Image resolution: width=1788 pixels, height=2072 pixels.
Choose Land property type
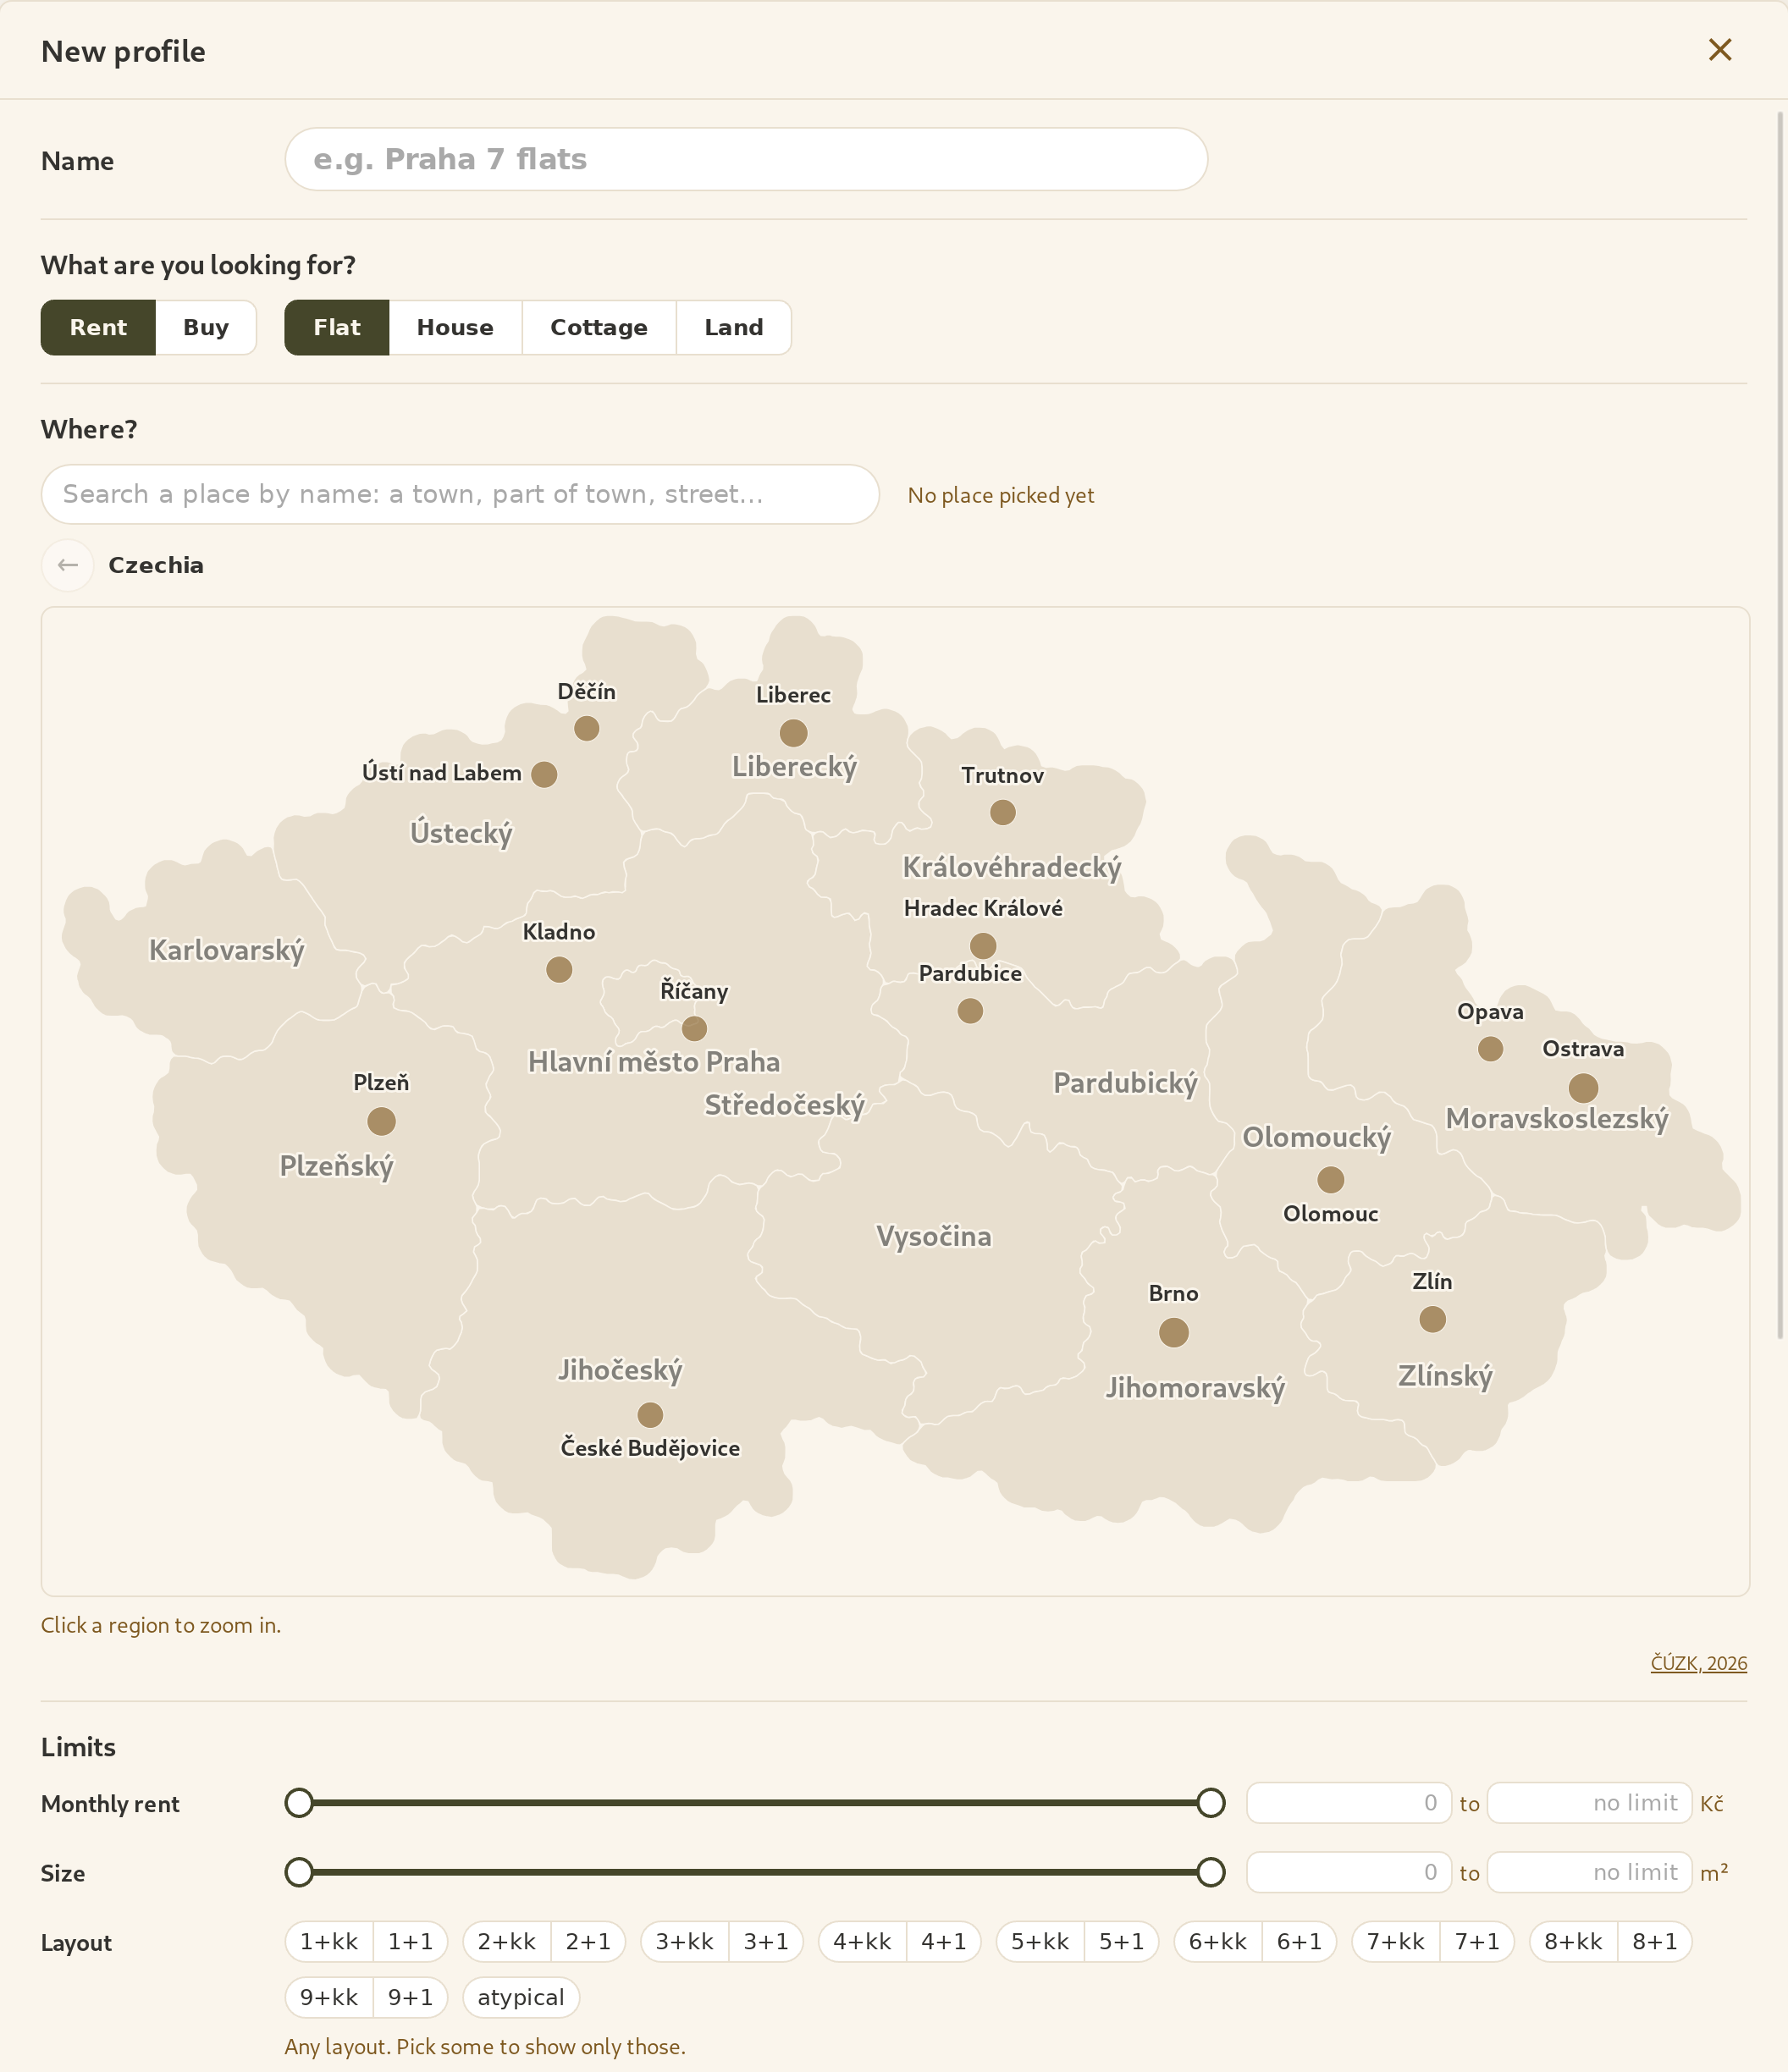click(x=734, y=327)
